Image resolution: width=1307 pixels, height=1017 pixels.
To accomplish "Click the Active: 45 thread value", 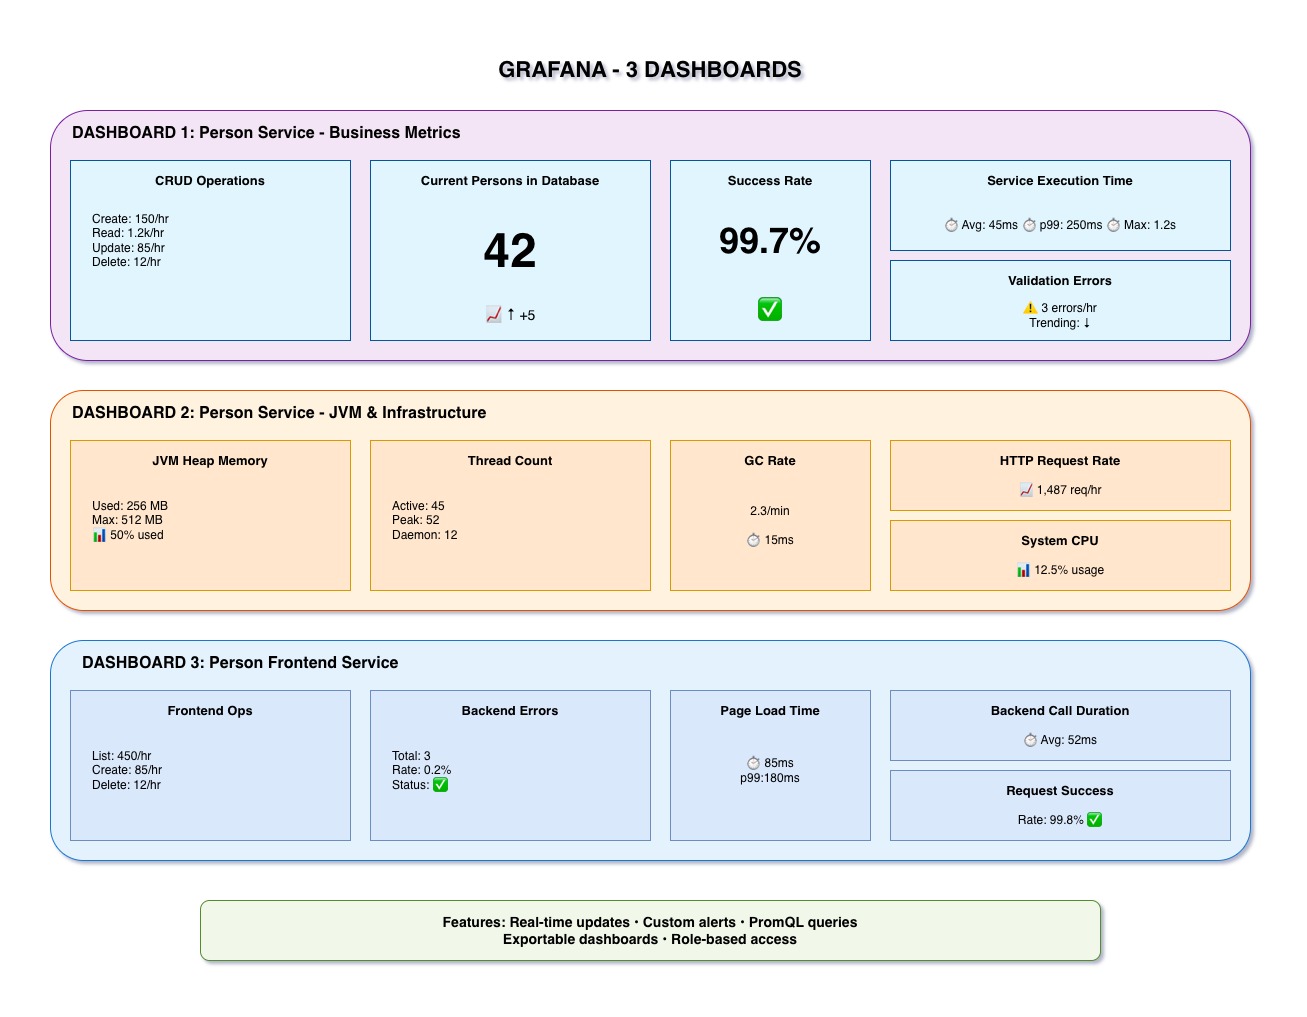I will click(418, 506).
